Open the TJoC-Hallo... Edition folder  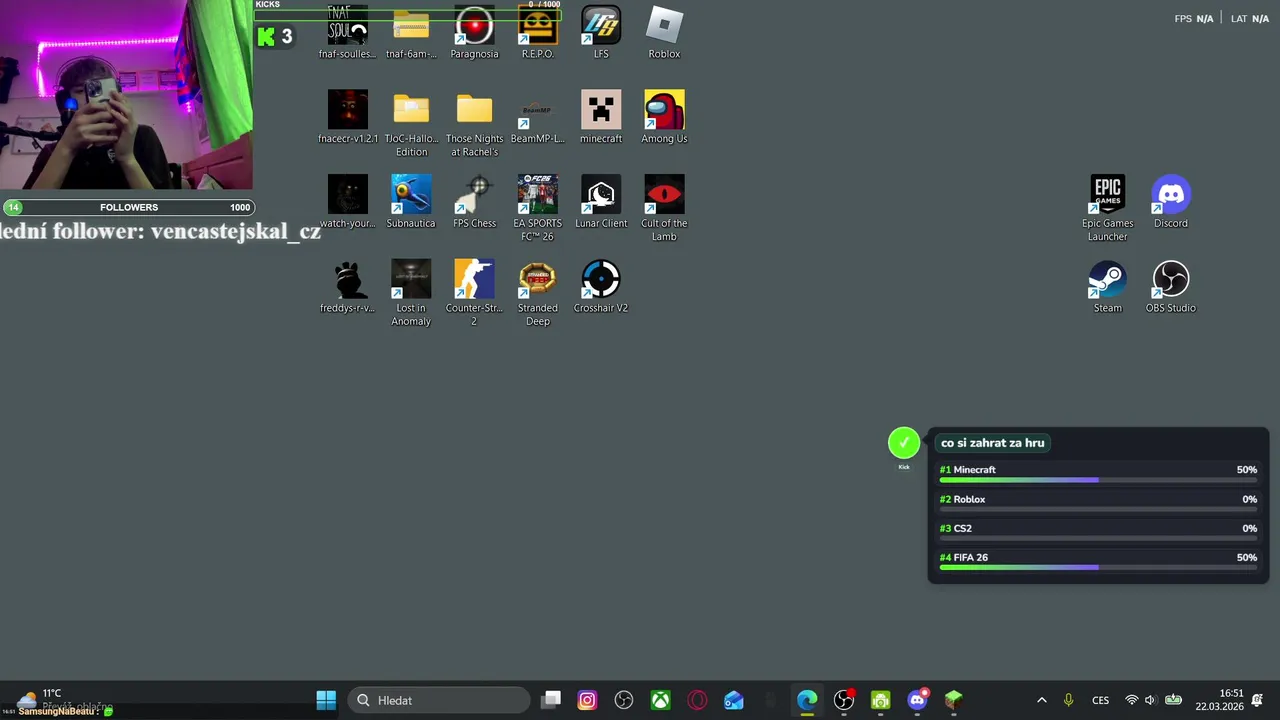pos(411,124)
